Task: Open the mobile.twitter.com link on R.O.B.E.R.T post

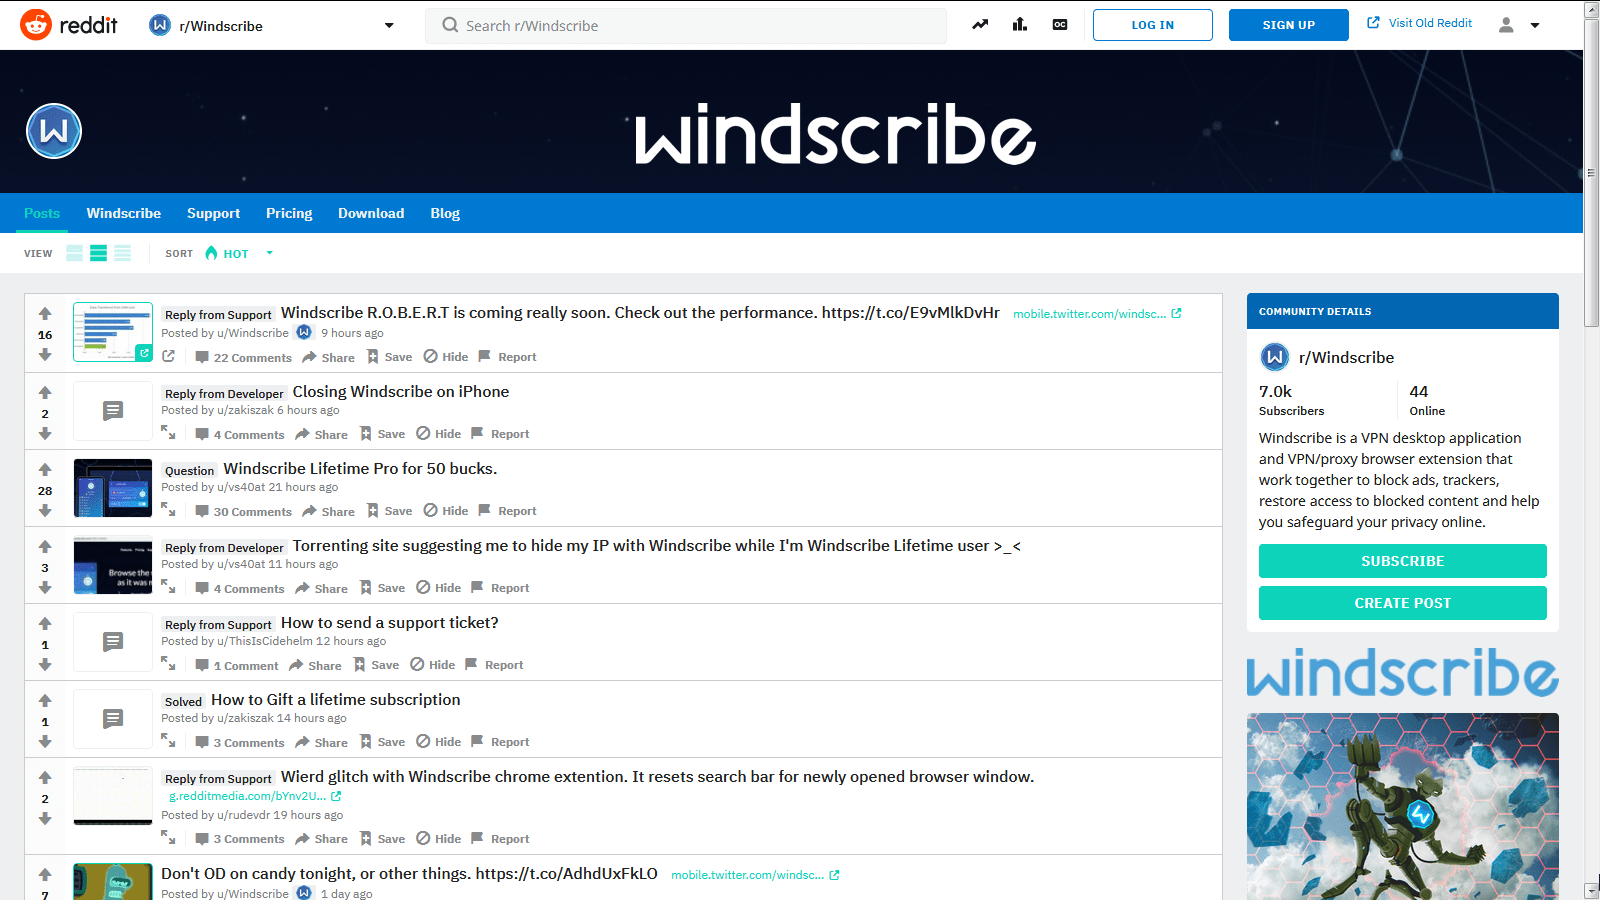Action: pyautogui.click(x=1097, y=314)
